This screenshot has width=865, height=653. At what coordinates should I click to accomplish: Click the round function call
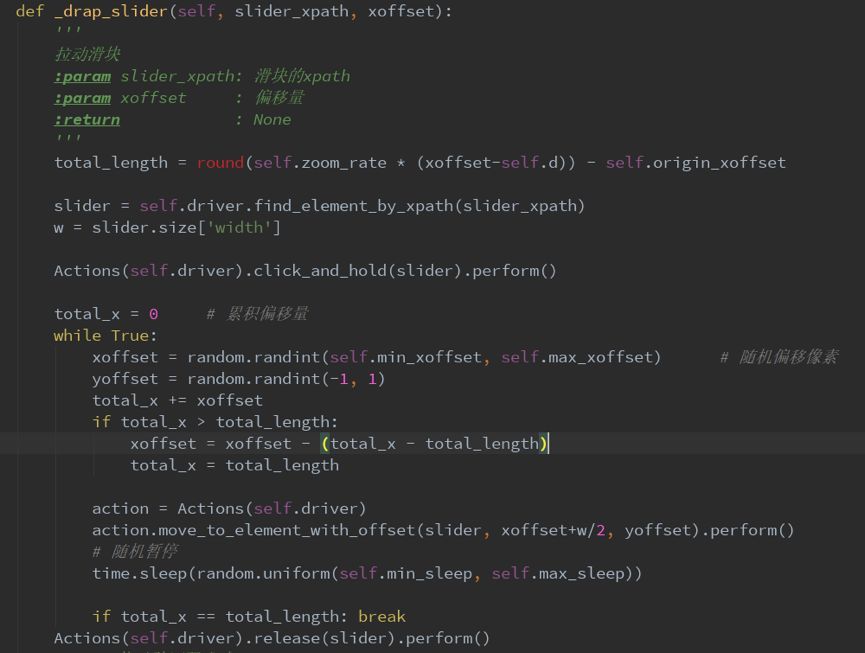[220, 162]
